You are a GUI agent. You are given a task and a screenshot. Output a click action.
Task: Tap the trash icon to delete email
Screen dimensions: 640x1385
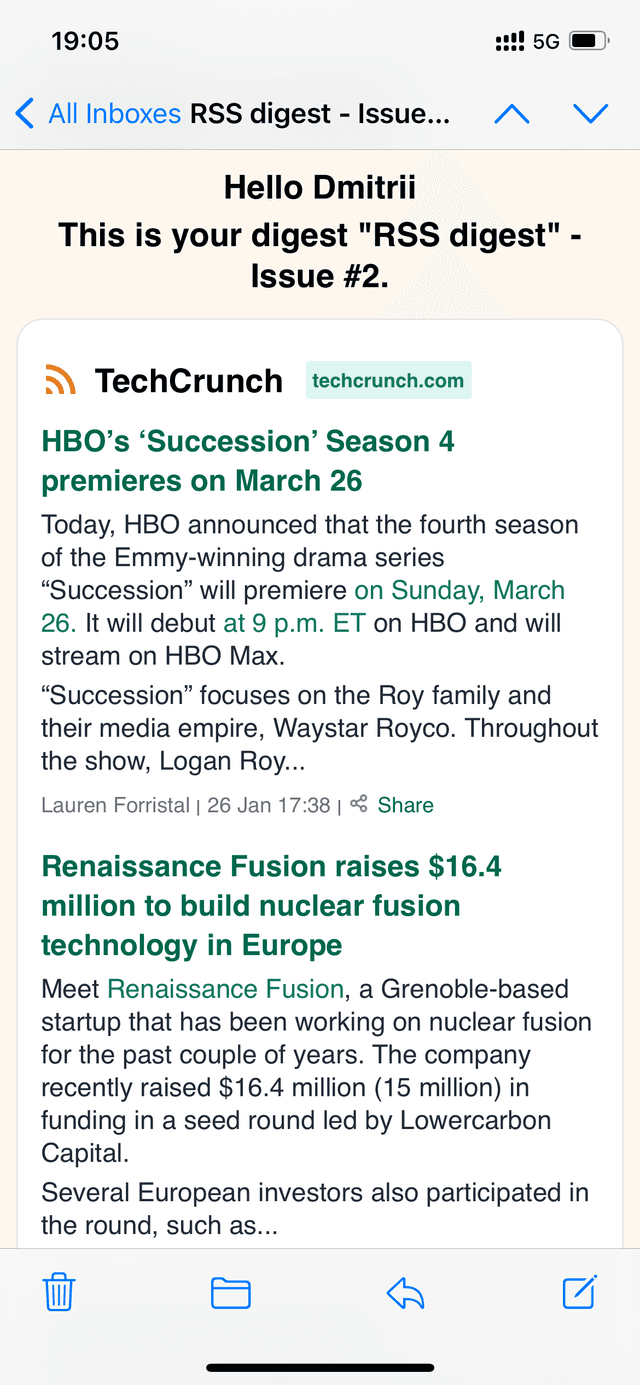point(60,1292)
